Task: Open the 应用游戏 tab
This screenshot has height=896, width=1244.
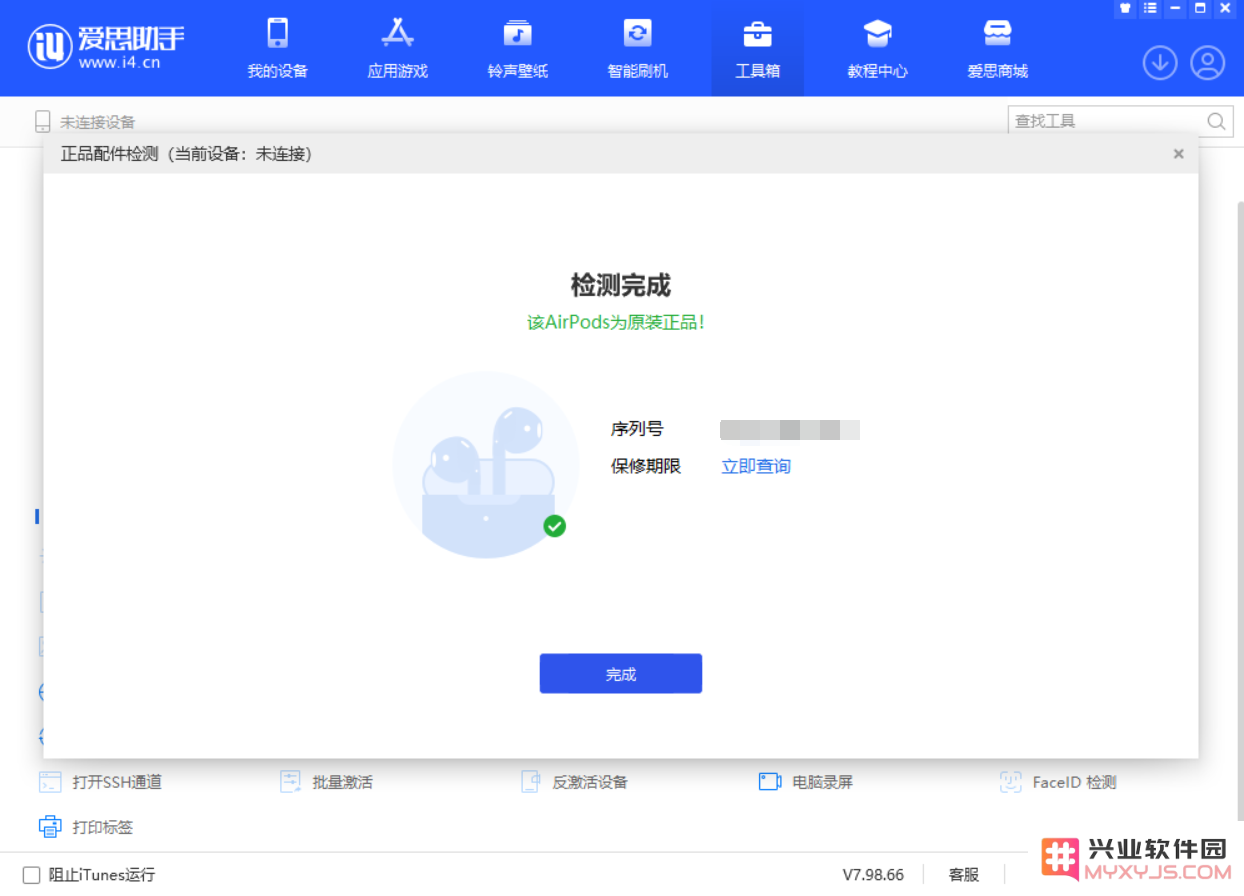Action: (398, 48)
